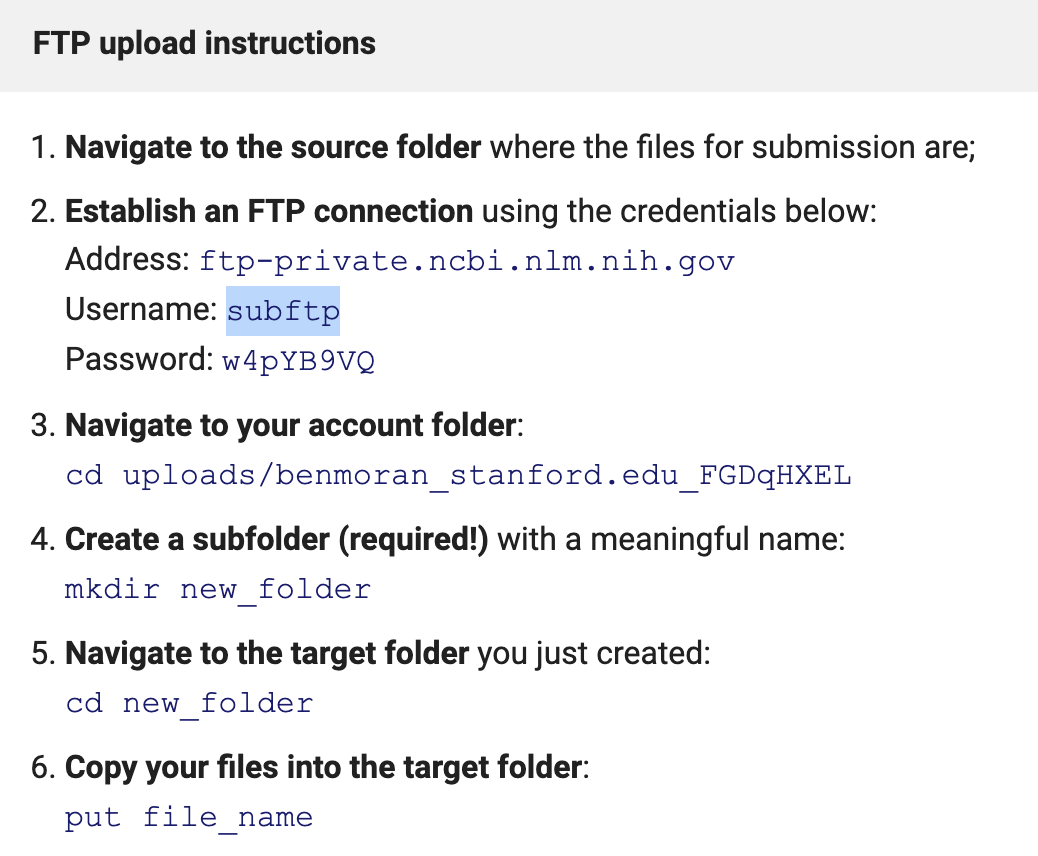Click "using the credentials below" text
1038x856 pixels.
point(677,212)
